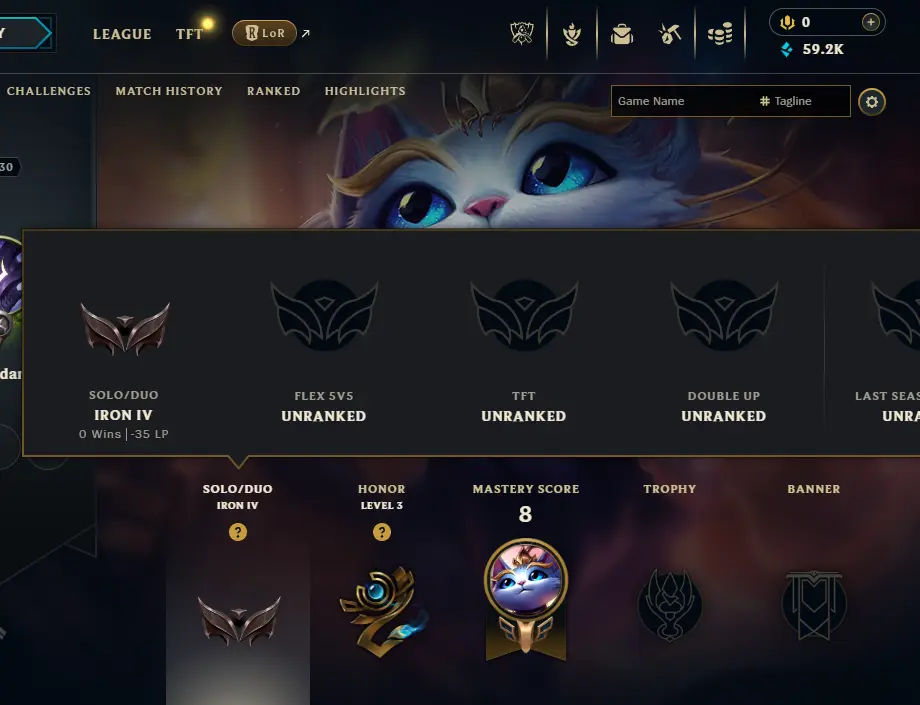Click the plus button to purchase RP
Image resolution: width=920 pixels, height=705 pixels.
click(871, 22)
